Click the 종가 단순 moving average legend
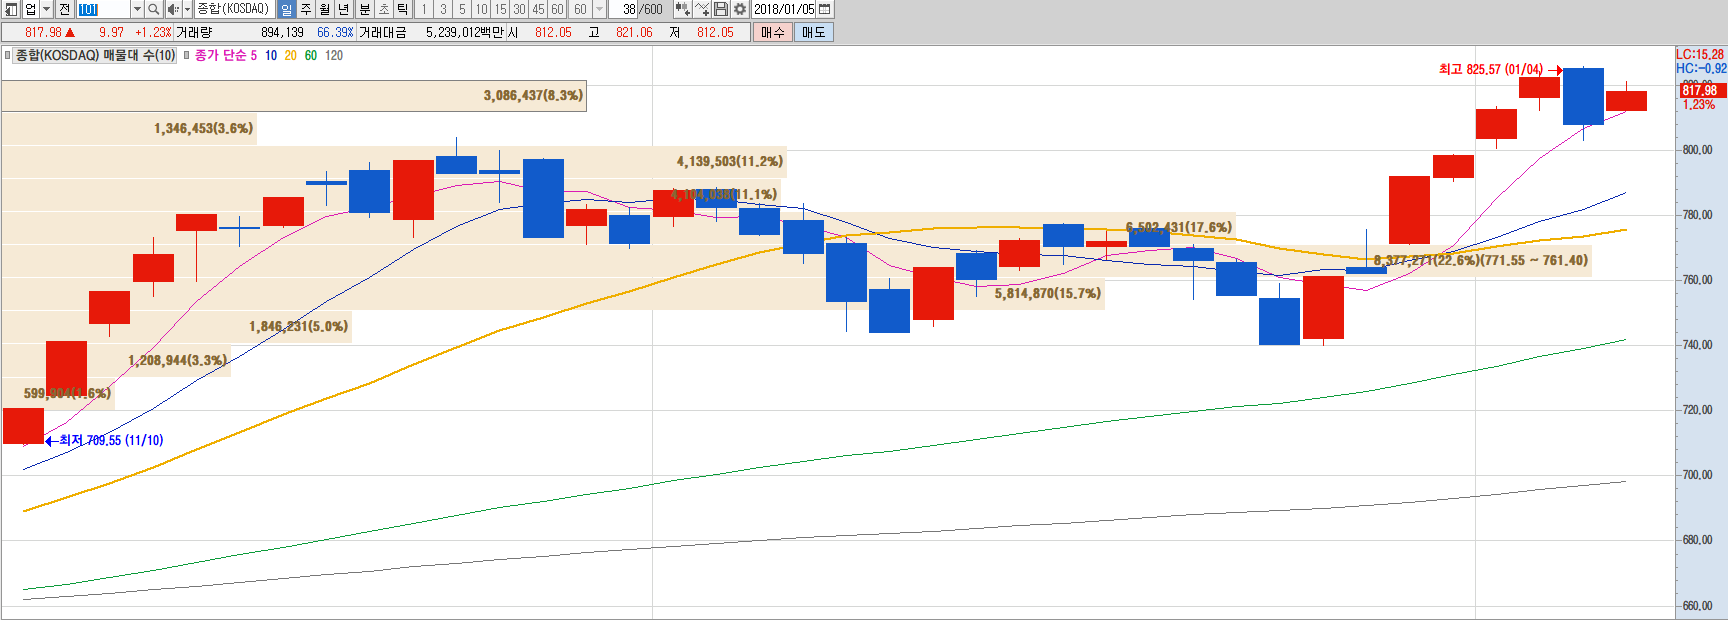The image size is (1728, 620). (x=220, y=56)
